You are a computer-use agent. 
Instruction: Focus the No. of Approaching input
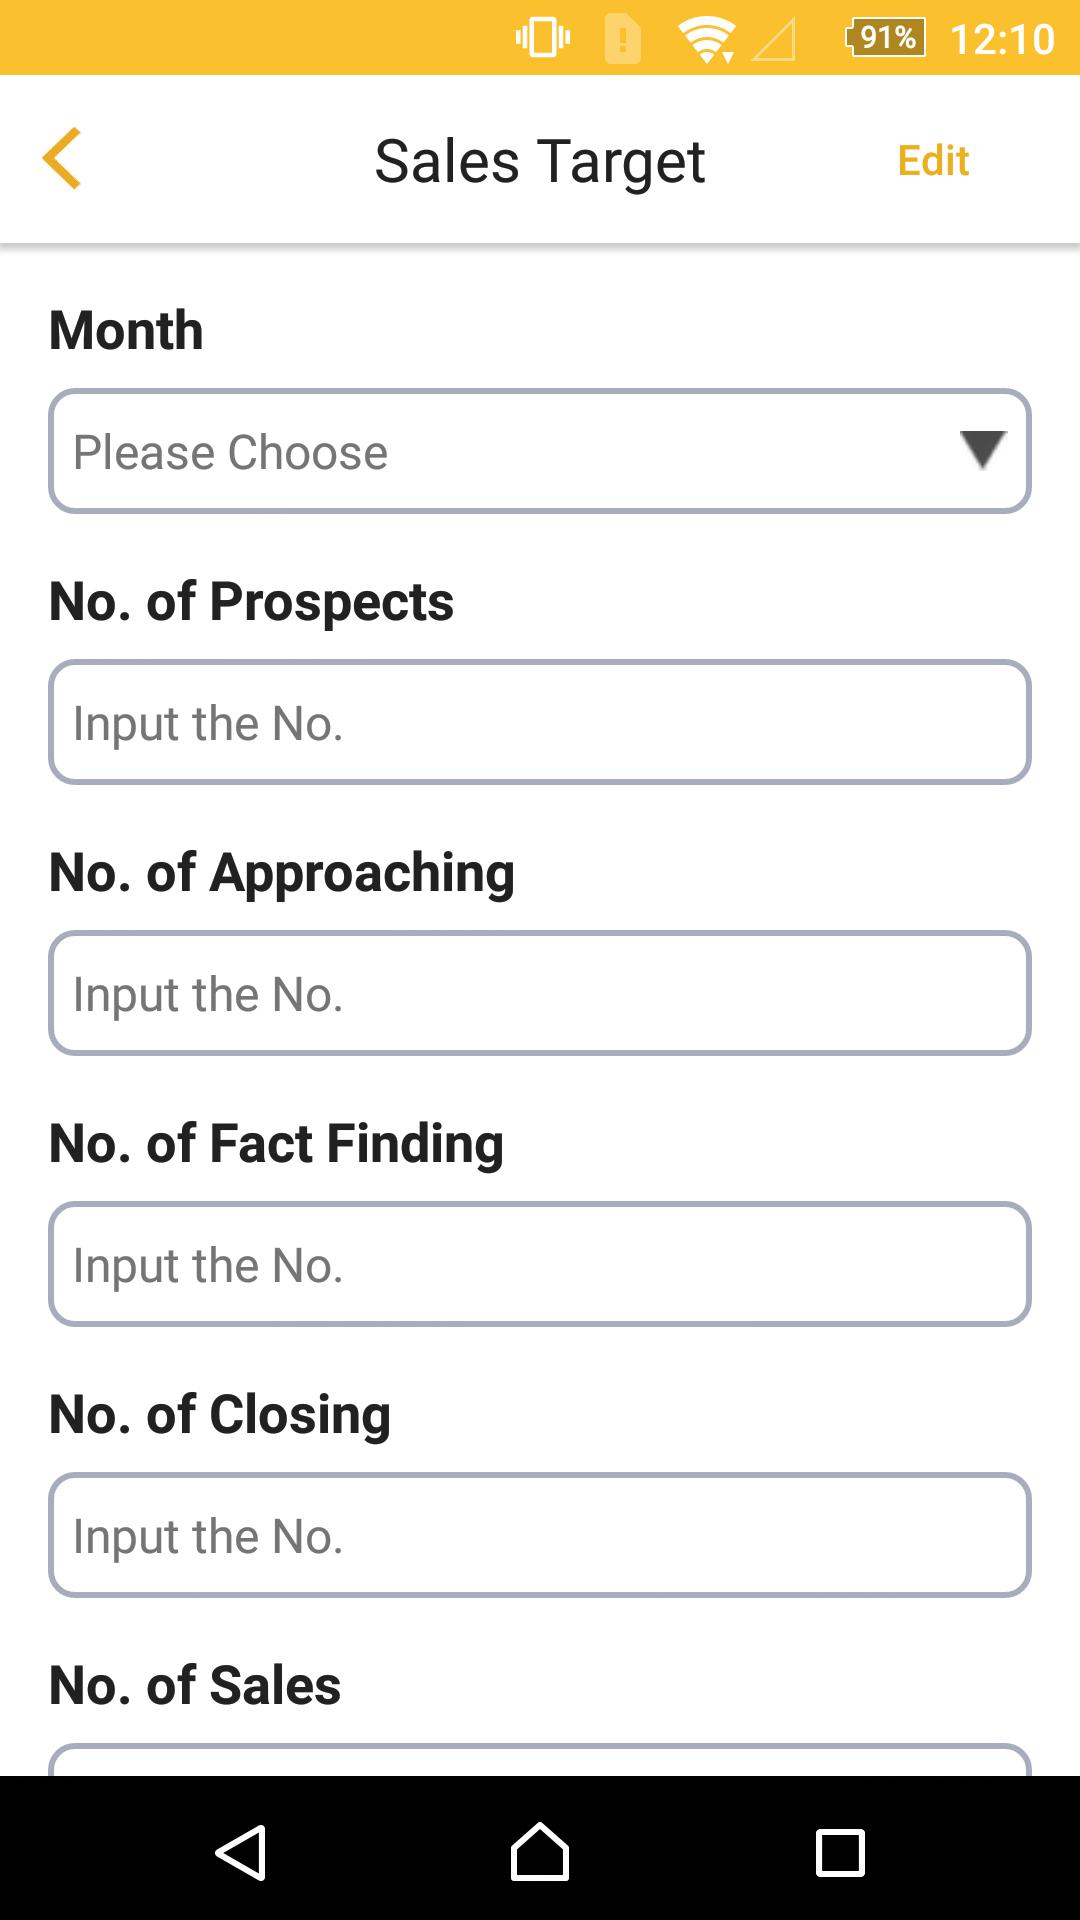point(540,993)
